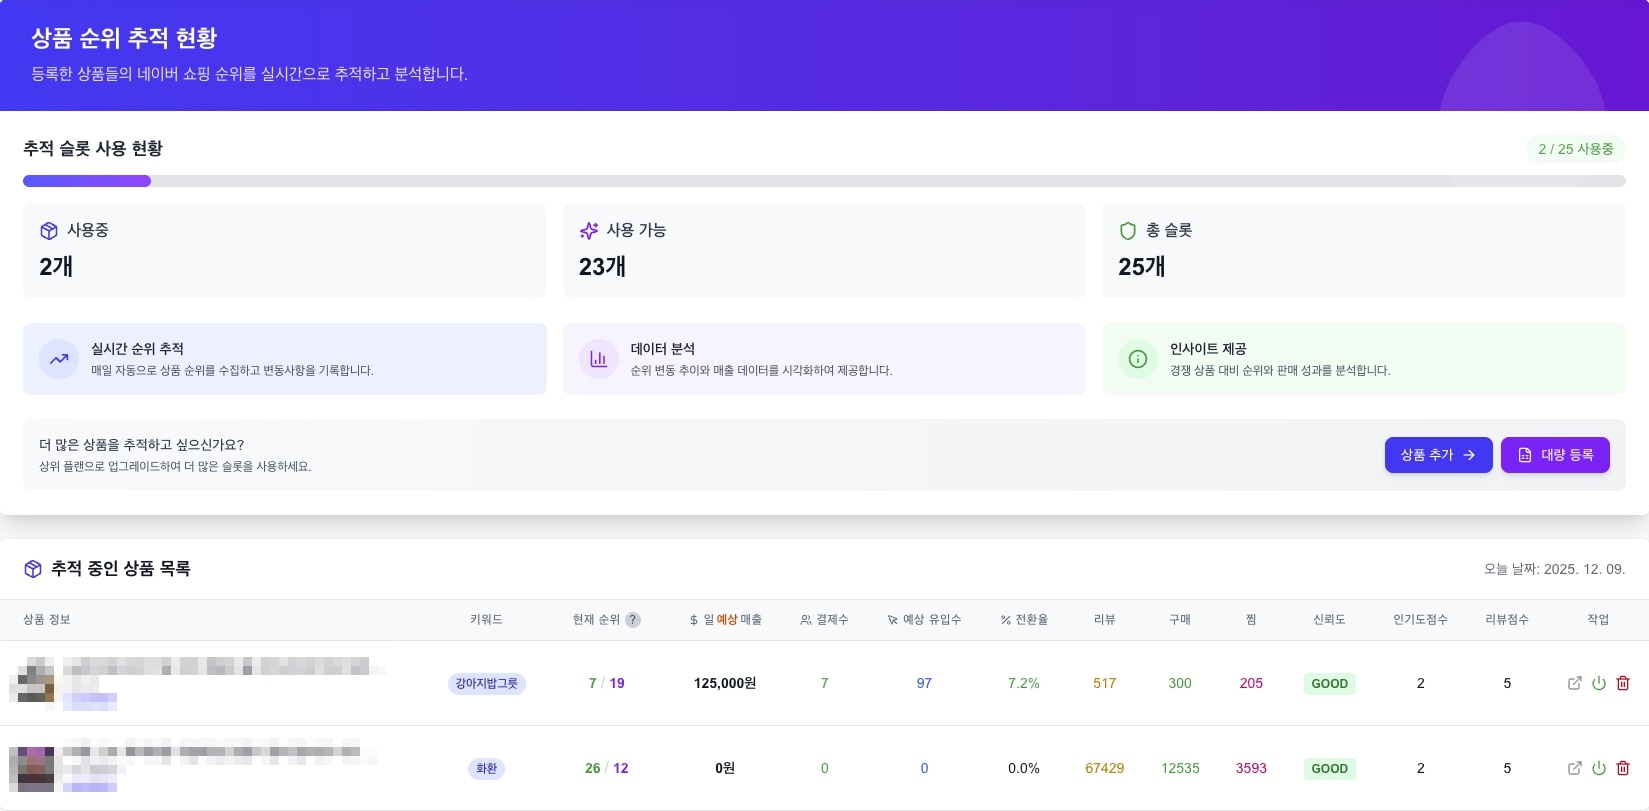Click the GOOD badge in 화환 row
Image resolution: width=1649 pixels, height=811 pixels.
[x=1329, y=769]
